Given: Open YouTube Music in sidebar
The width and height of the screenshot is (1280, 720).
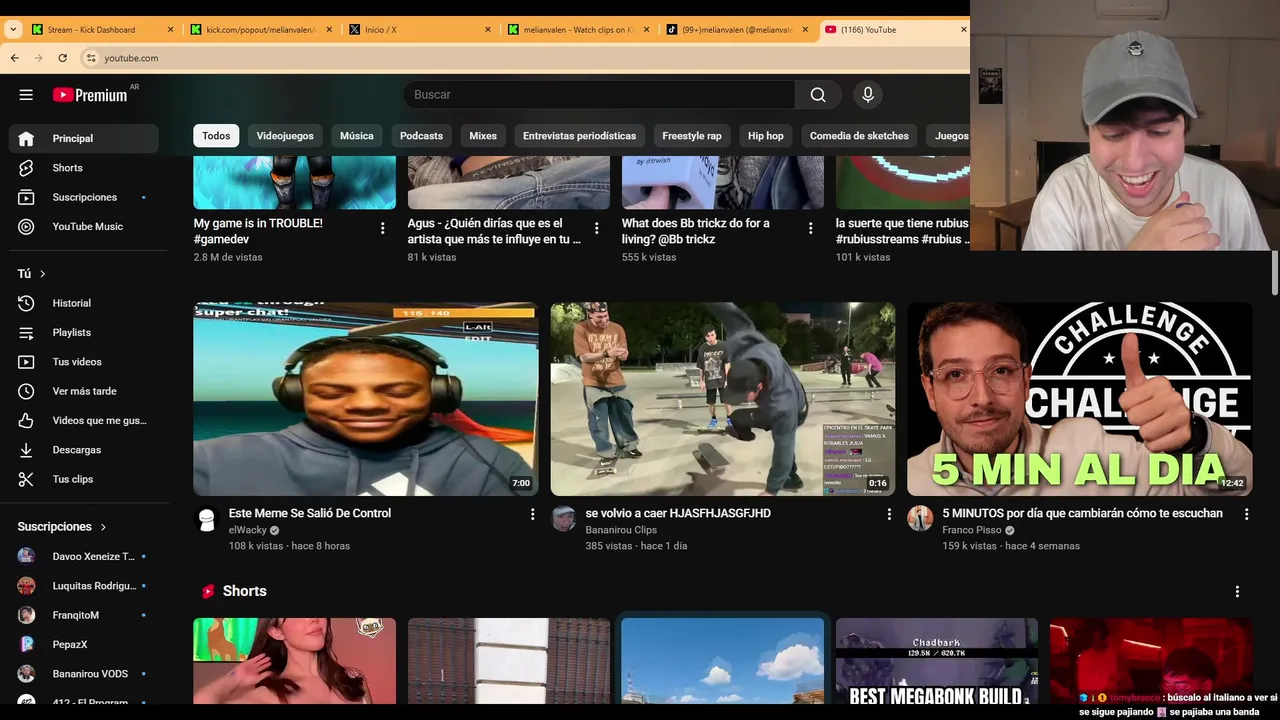Looking at the screenshot, I should pyautogui.click(x=83, y=226).
